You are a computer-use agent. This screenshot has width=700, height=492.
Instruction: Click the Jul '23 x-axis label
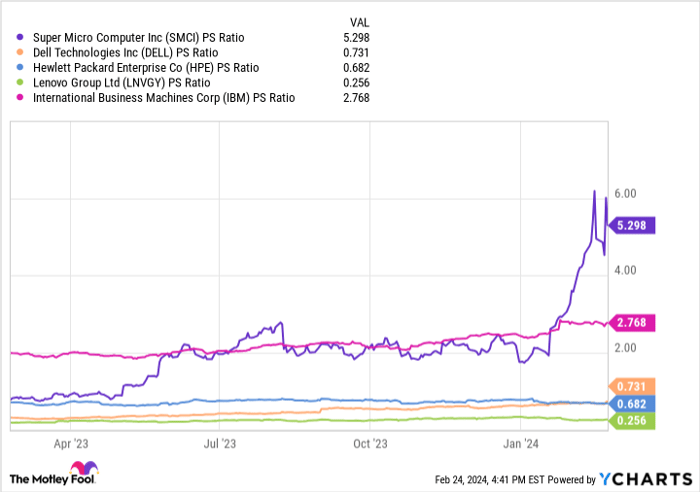point(220,444)
